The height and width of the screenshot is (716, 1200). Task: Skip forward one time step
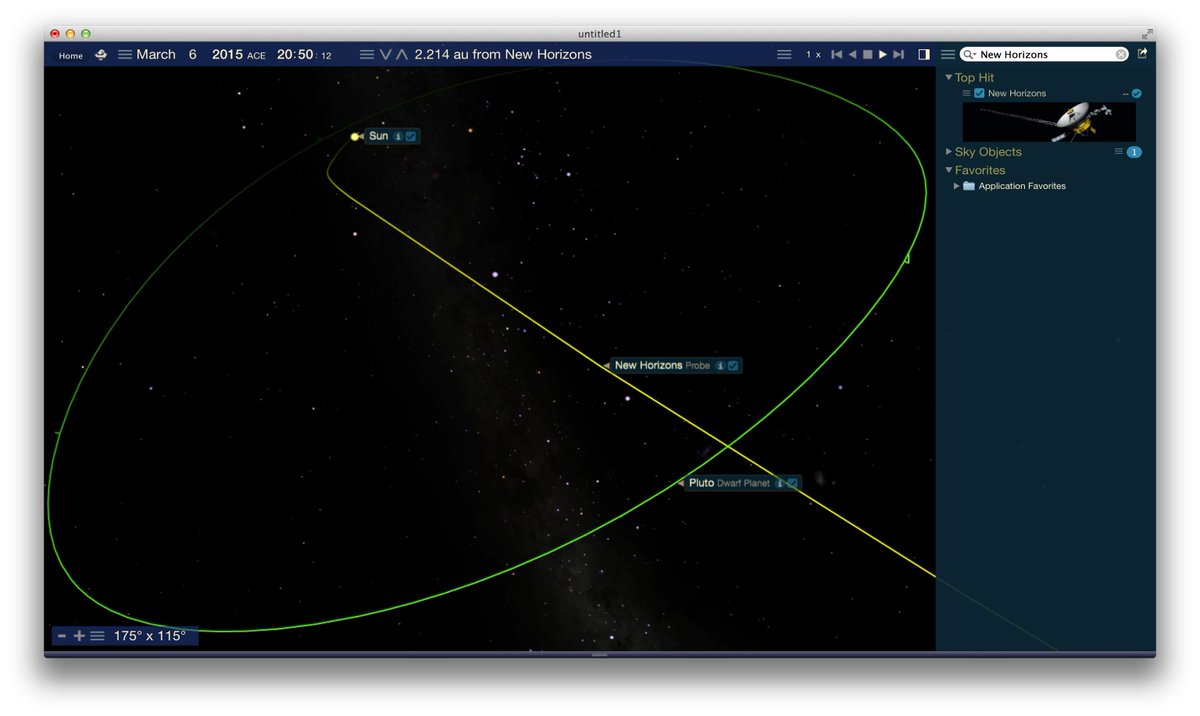899,55
